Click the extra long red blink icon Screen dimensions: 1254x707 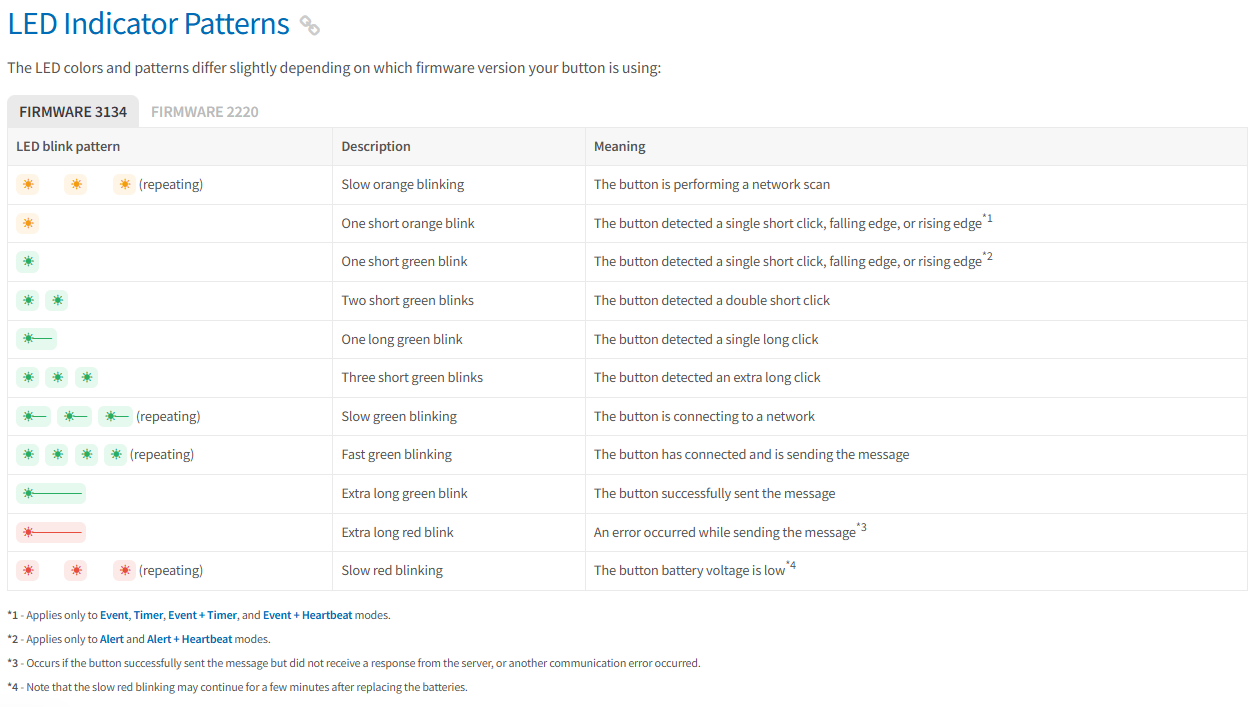(x=51, y=532)
